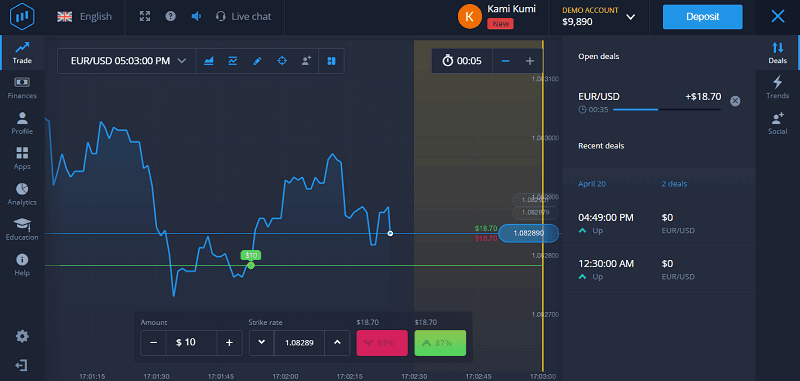Screen dimensions: 800x381
Task: Open the Trade sidebar tab
Action: point(22,53)
